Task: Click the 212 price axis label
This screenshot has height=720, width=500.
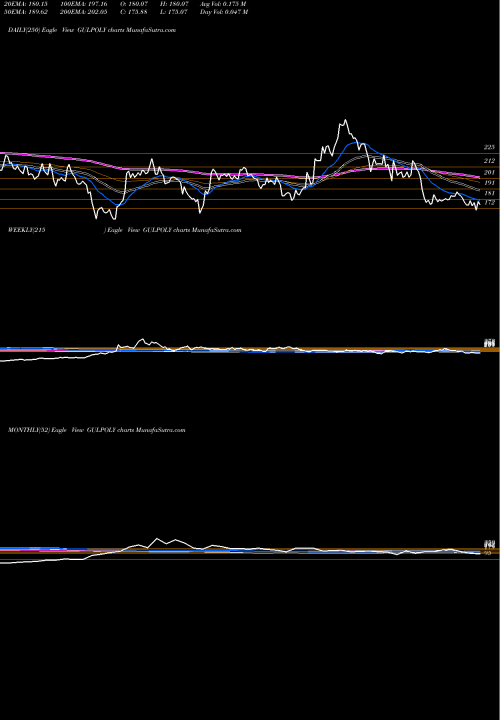Action: tap(489, 161)
